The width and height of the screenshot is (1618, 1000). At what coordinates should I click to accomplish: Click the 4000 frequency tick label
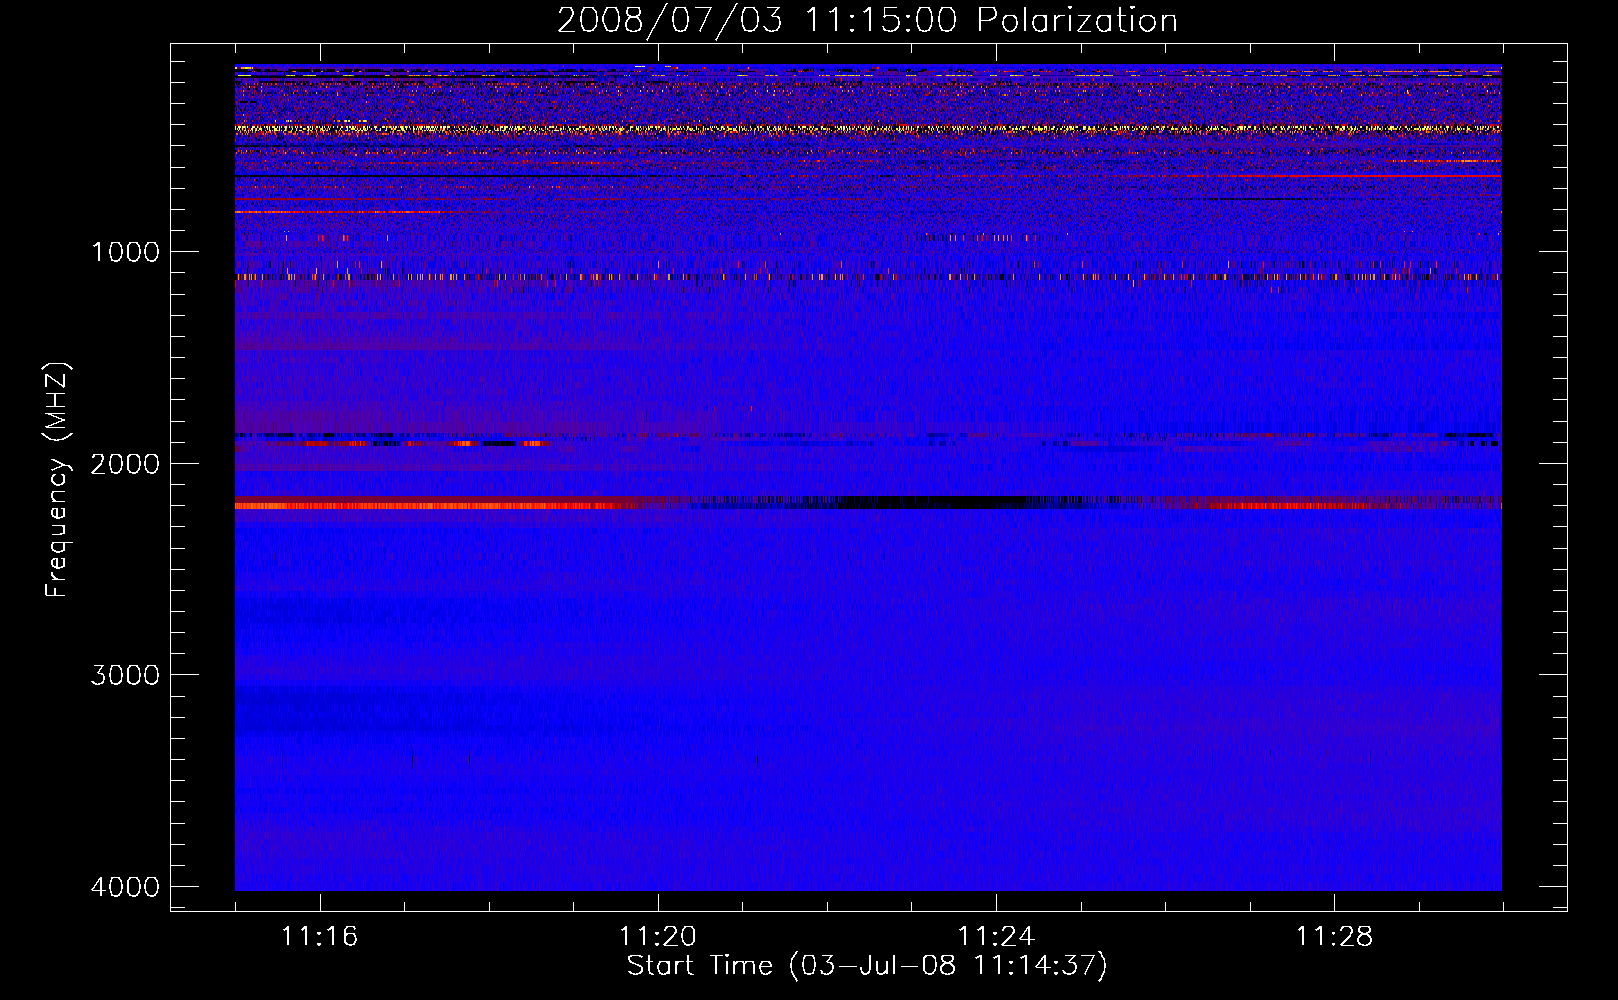[125, 887]
